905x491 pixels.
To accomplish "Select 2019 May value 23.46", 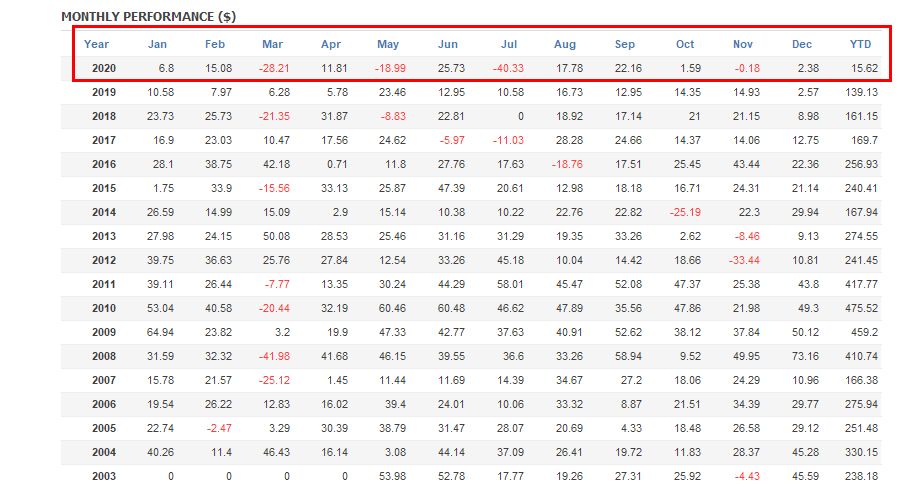I will pos(392,92).
